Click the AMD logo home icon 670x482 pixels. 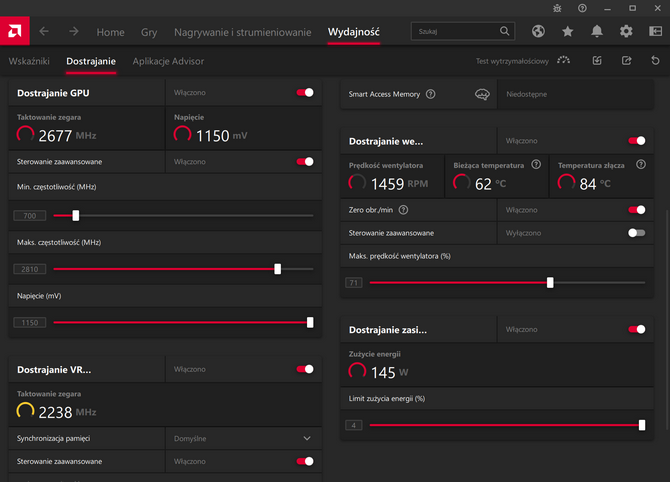point(15,31)
